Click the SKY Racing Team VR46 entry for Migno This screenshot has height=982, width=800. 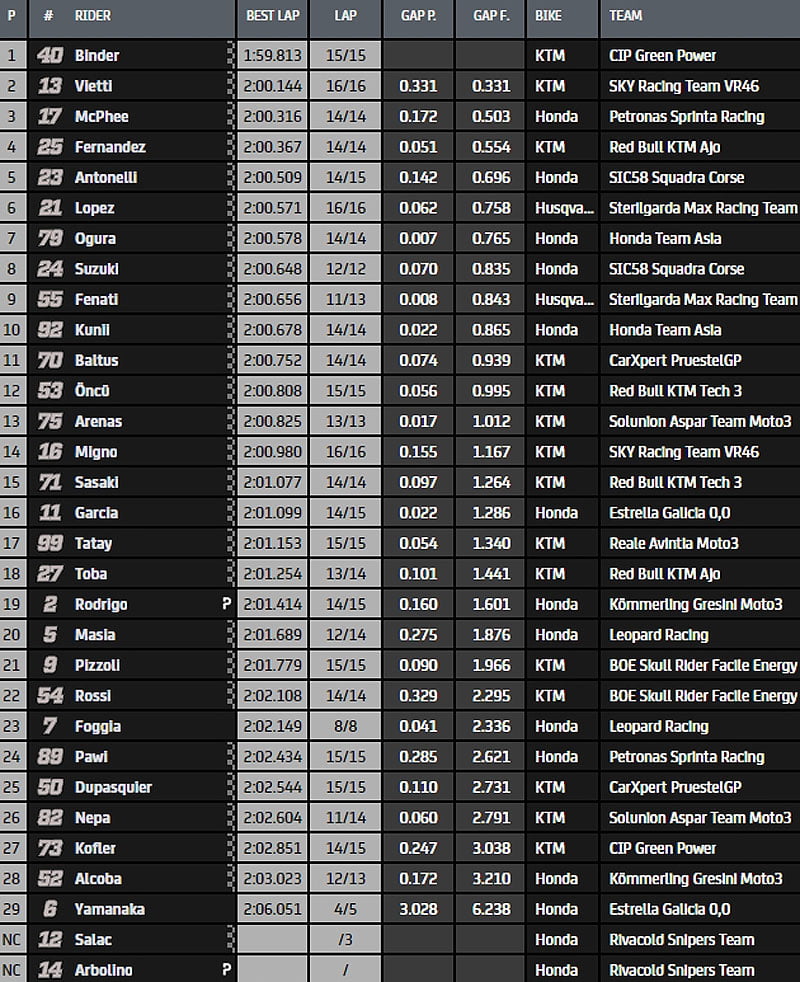click(x=683, y=452)
